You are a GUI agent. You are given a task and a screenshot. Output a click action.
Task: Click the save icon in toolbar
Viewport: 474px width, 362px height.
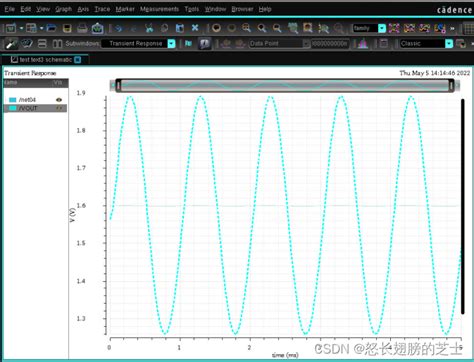(67, 28)
